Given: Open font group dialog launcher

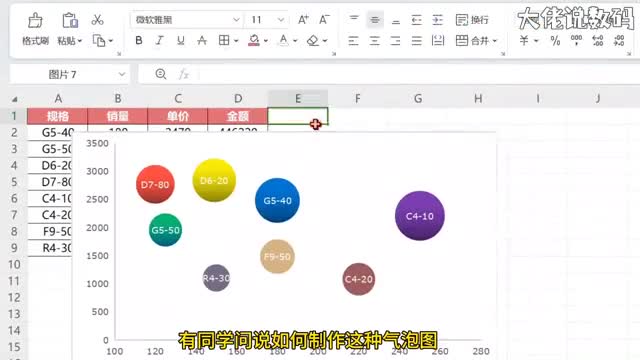Looking at the screenshot, I should tap(334, 54).
